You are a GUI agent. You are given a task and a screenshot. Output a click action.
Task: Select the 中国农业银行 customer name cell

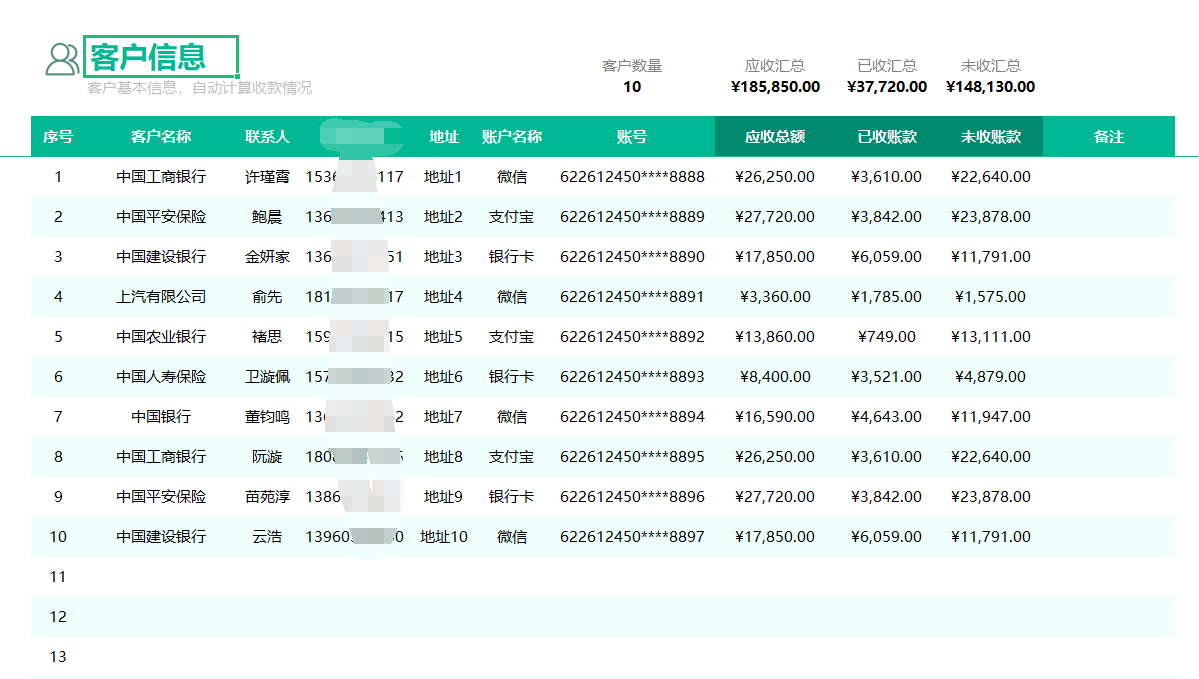(x=161, y=337)
